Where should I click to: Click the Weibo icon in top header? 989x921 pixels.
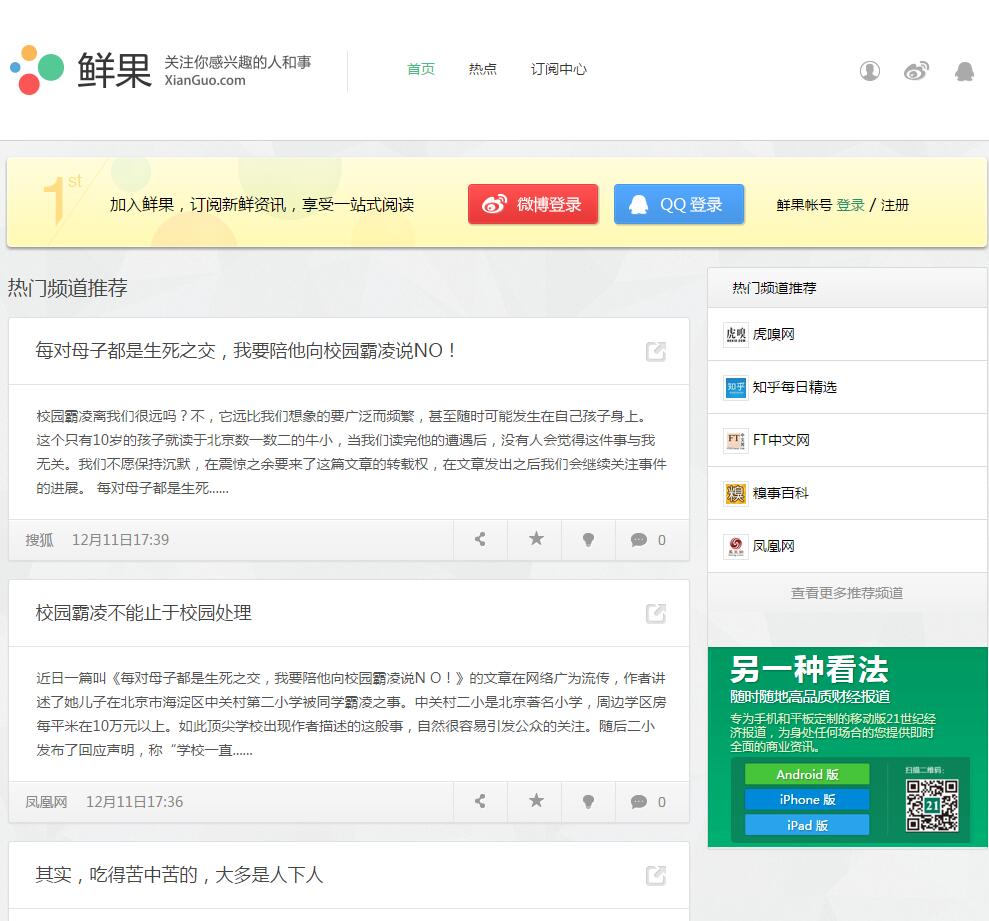(x=916, y=71)
